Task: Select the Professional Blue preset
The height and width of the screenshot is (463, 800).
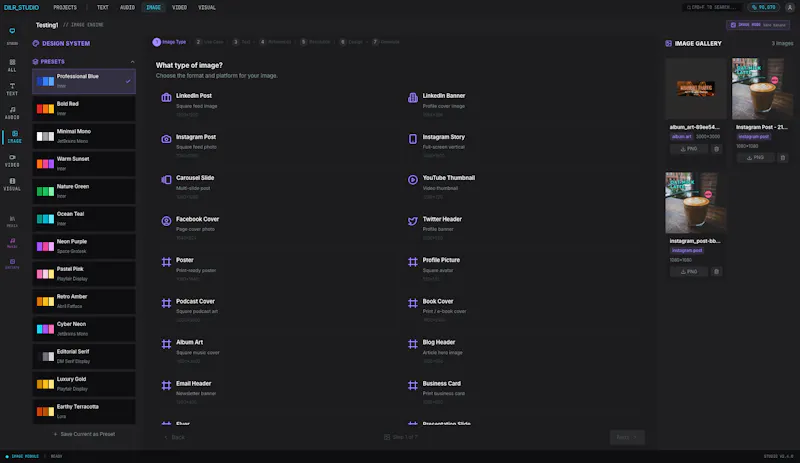Action: tap(84, 81)
